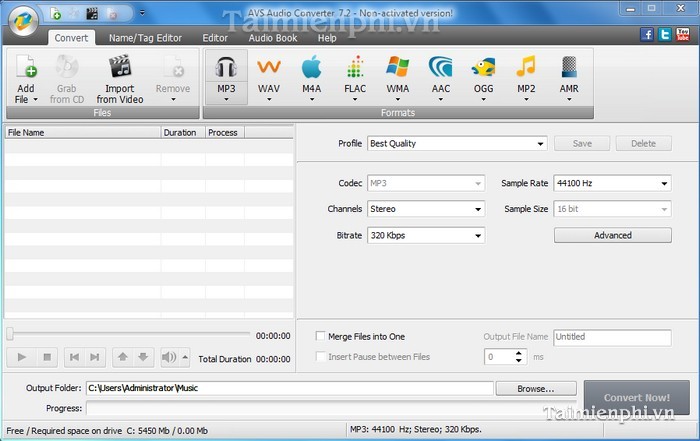700x441 pixels.
Task: Expand the MP3 format options arrow
Action: click(226, 100)
